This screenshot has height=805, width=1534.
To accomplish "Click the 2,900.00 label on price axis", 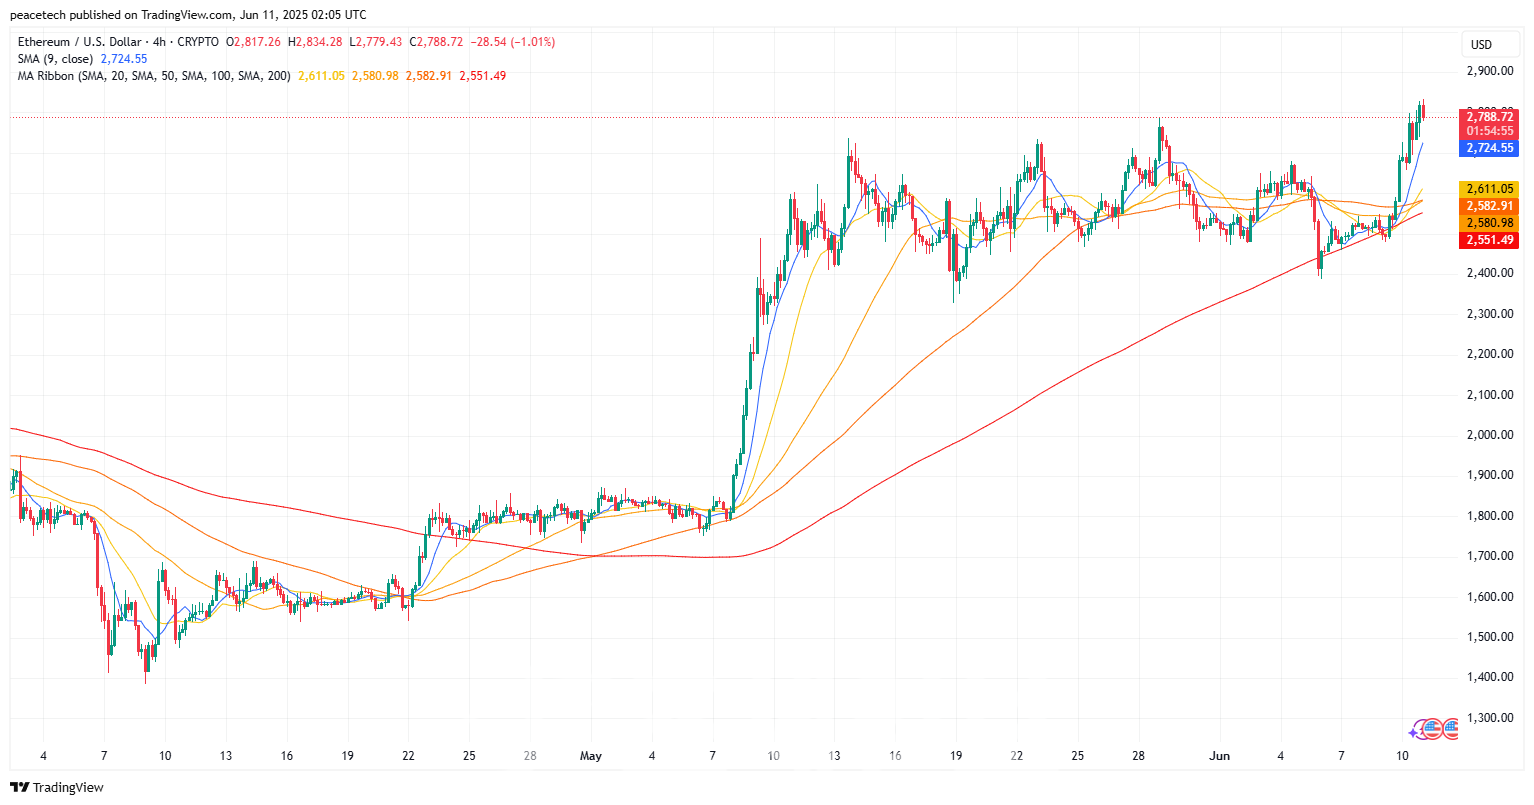I will point(1489,71).
